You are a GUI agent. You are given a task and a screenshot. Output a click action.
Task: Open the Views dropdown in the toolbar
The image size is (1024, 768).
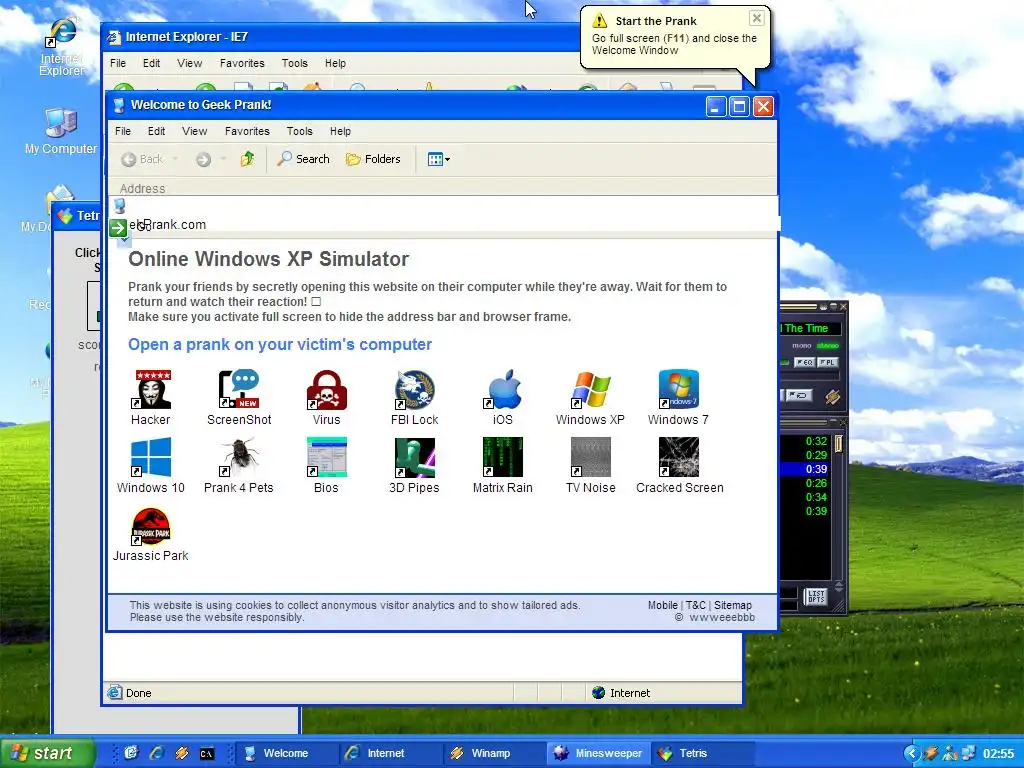438,159
